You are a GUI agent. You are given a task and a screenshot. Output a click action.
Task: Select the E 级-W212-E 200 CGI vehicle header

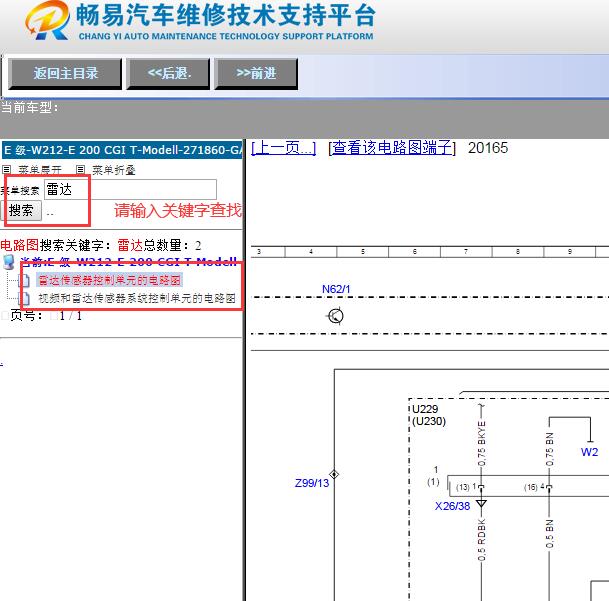tap(122, 150)
